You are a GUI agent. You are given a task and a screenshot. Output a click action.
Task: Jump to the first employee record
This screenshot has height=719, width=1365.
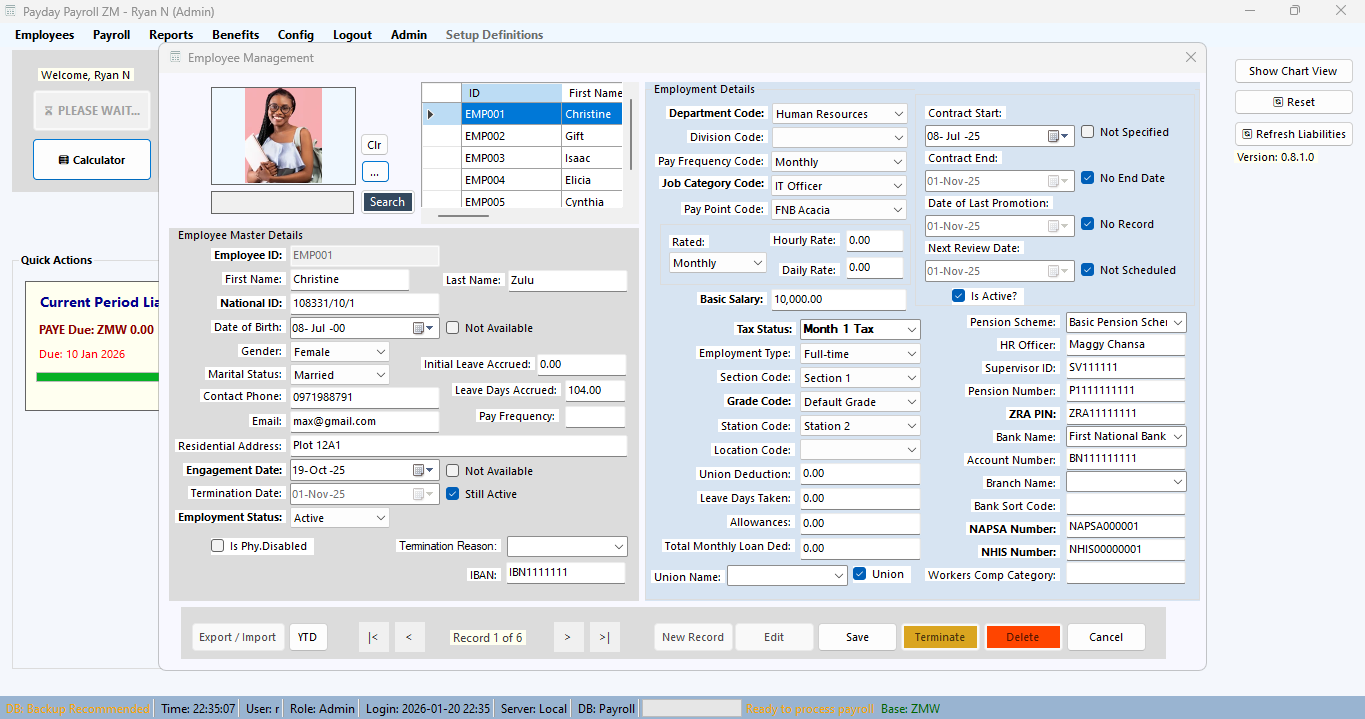(372, 637)
